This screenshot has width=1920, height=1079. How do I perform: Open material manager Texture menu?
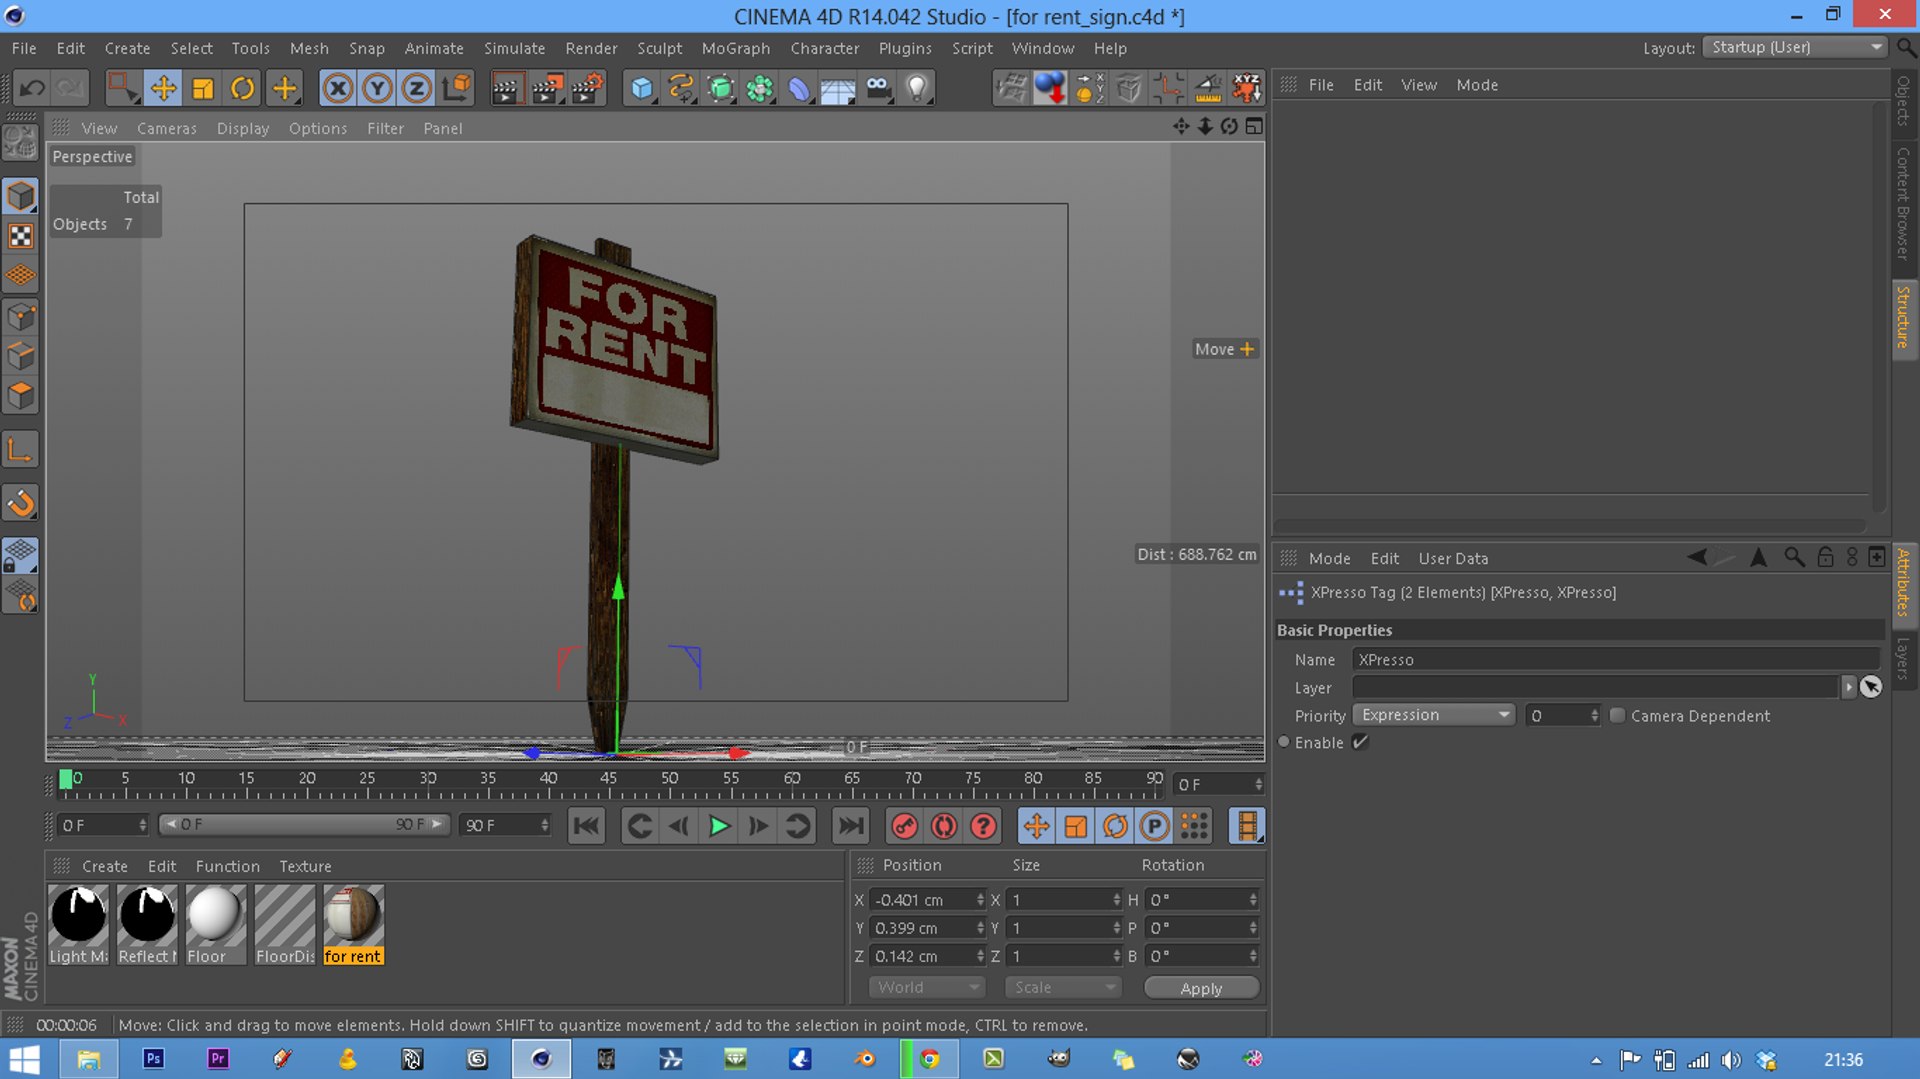(305, 866)
